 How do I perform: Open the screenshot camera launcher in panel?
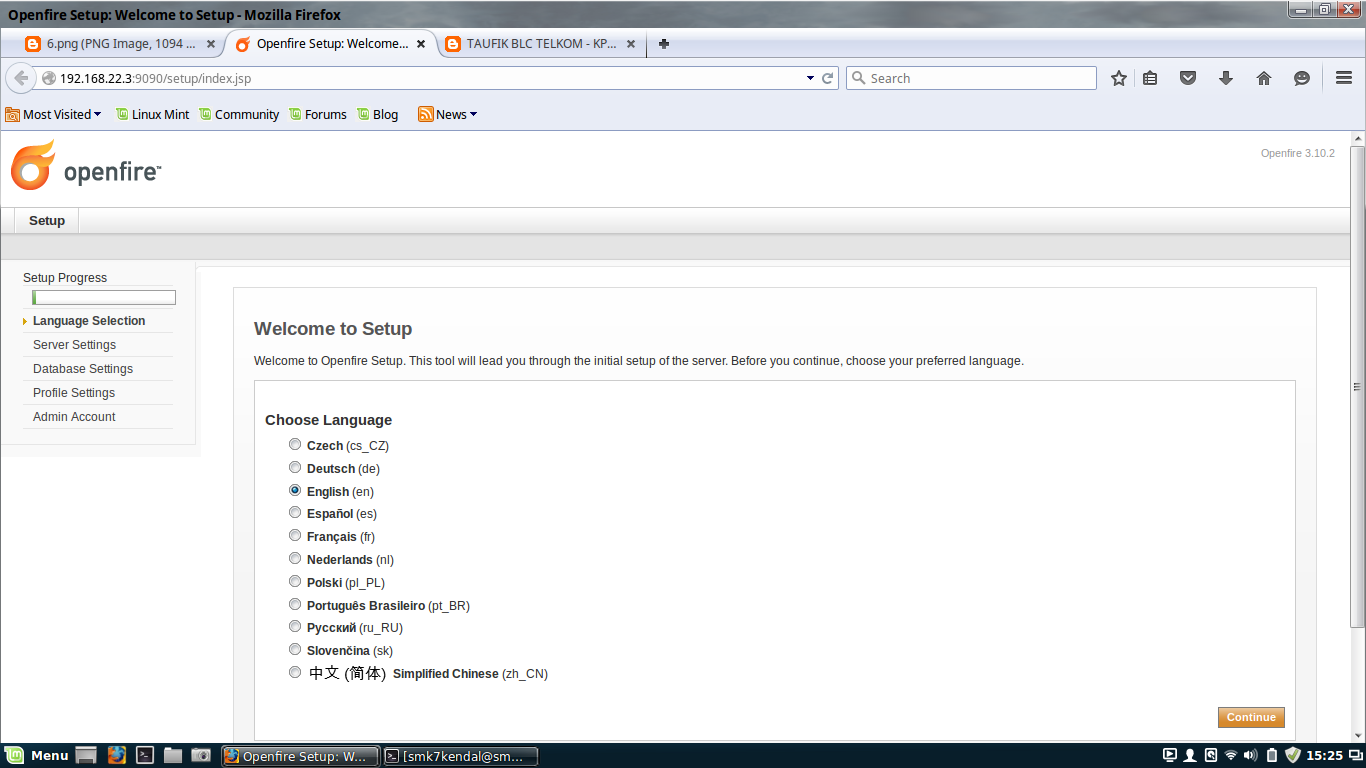click(x=201, y=755)
